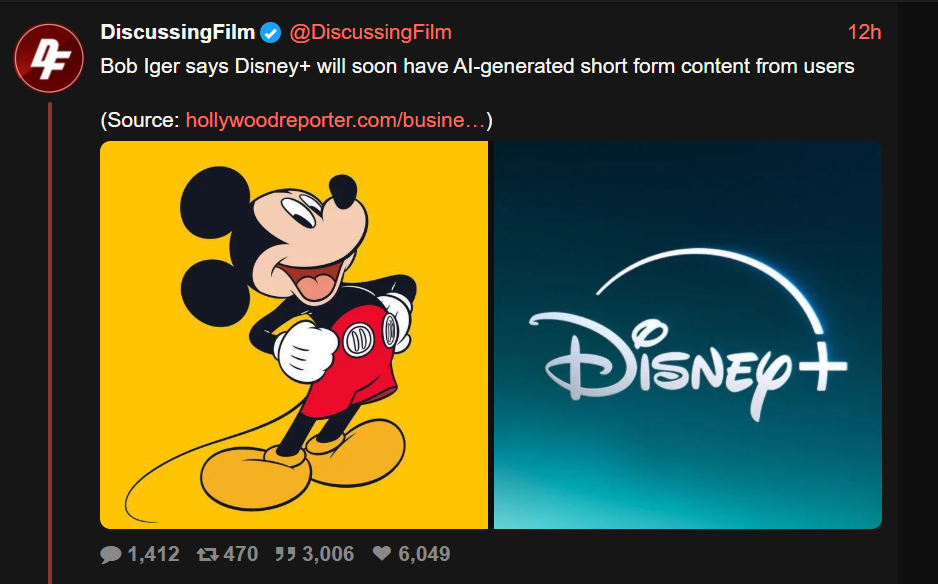The image size is (938, 584).
Task: Click the 1,412 replies count
Action: click(153, 554)
